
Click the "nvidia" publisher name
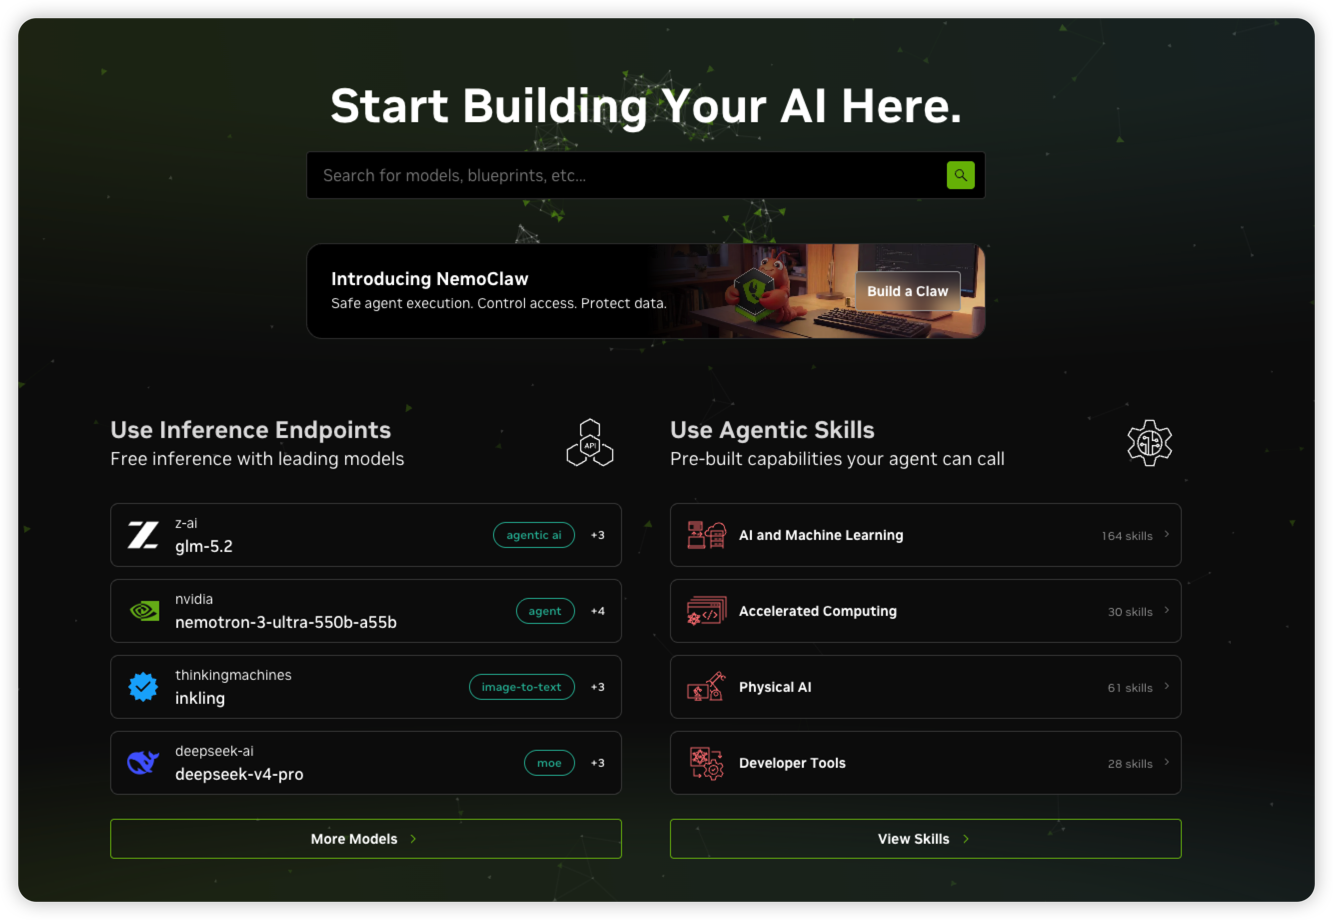(x=194, y=599)
